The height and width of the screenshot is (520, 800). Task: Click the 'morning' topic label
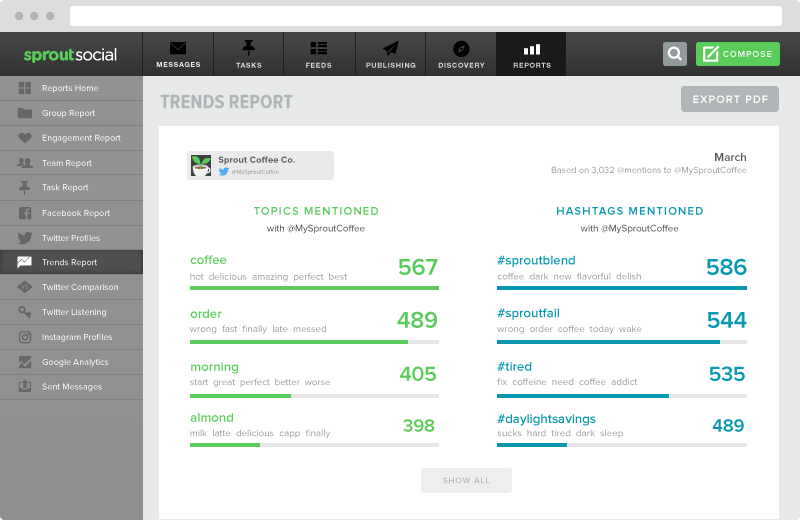pyautogui.click(x=214, y=367)
